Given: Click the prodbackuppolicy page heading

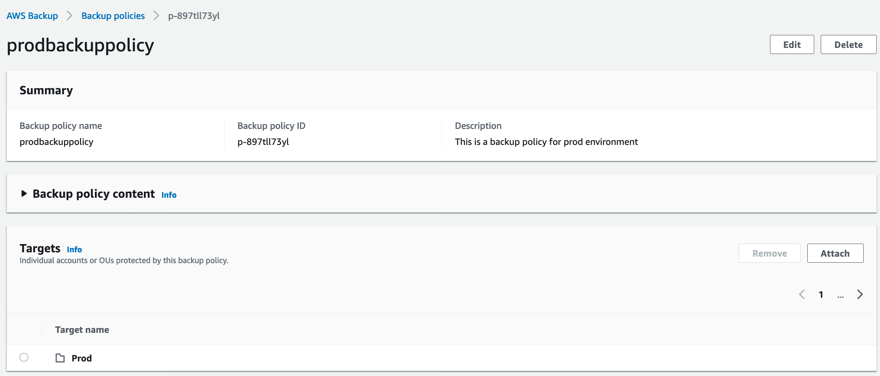Looking at the screenshot, I should [80, 45].
